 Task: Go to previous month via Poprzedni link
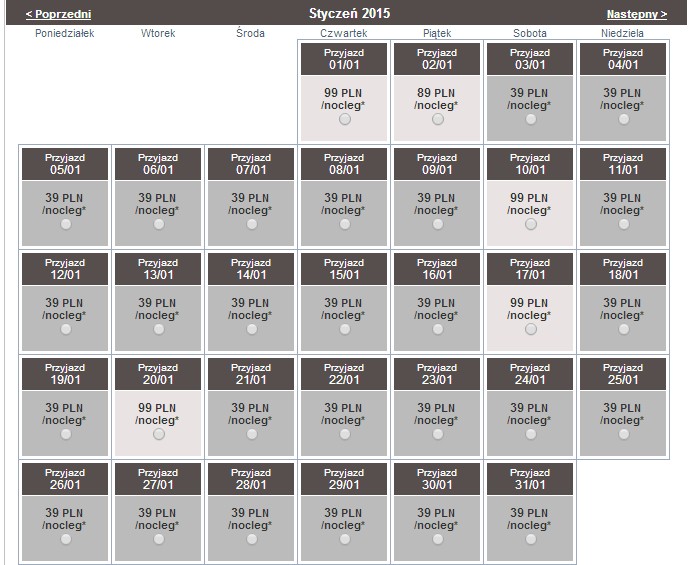[x=59, y=14]
